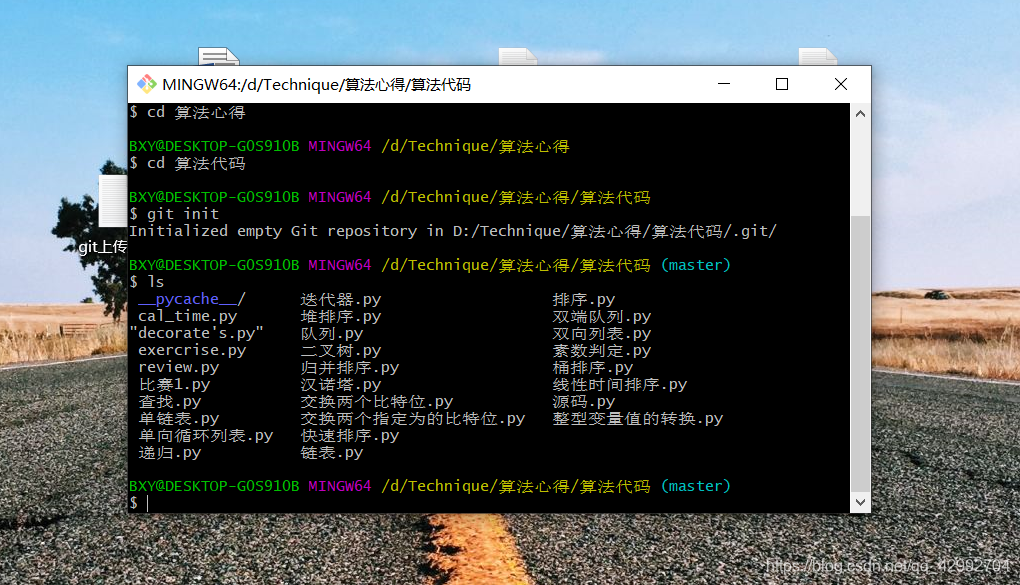The height and width of the screenshot is (585, 1020).
Task: Click the 线性时间排序.py file name
Action: pyautogui.click(x=620, y=384)
